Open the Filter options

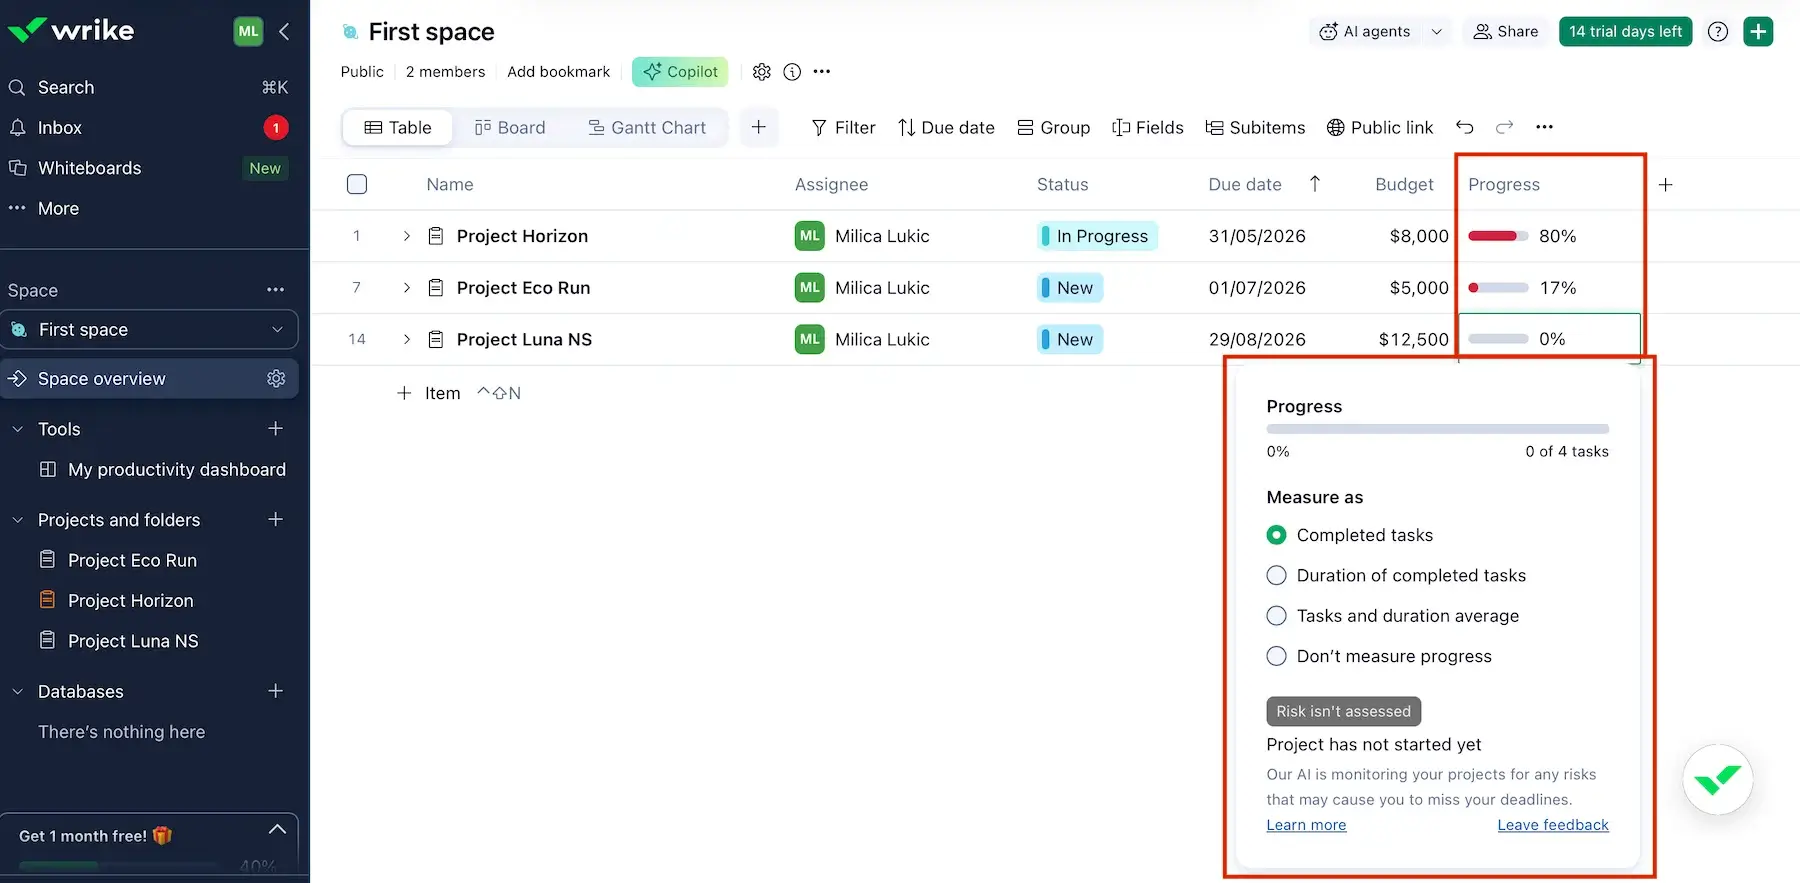tap(843, 128)
